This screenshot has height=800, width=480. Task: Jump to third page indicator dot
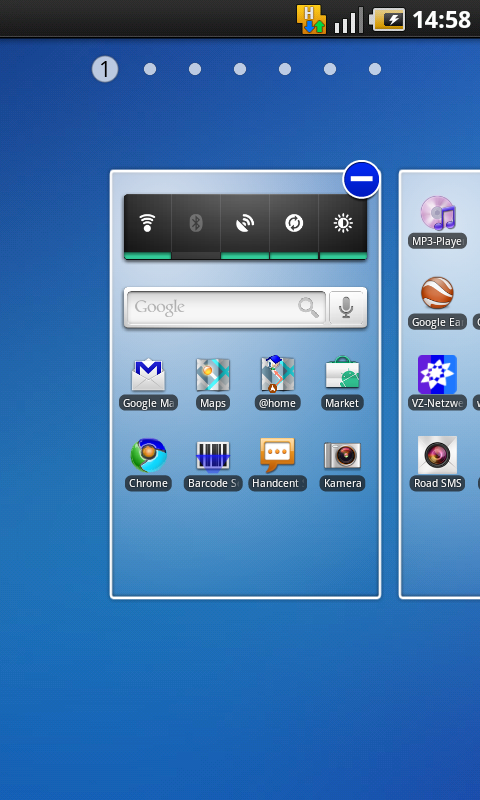tap(195, 69)
